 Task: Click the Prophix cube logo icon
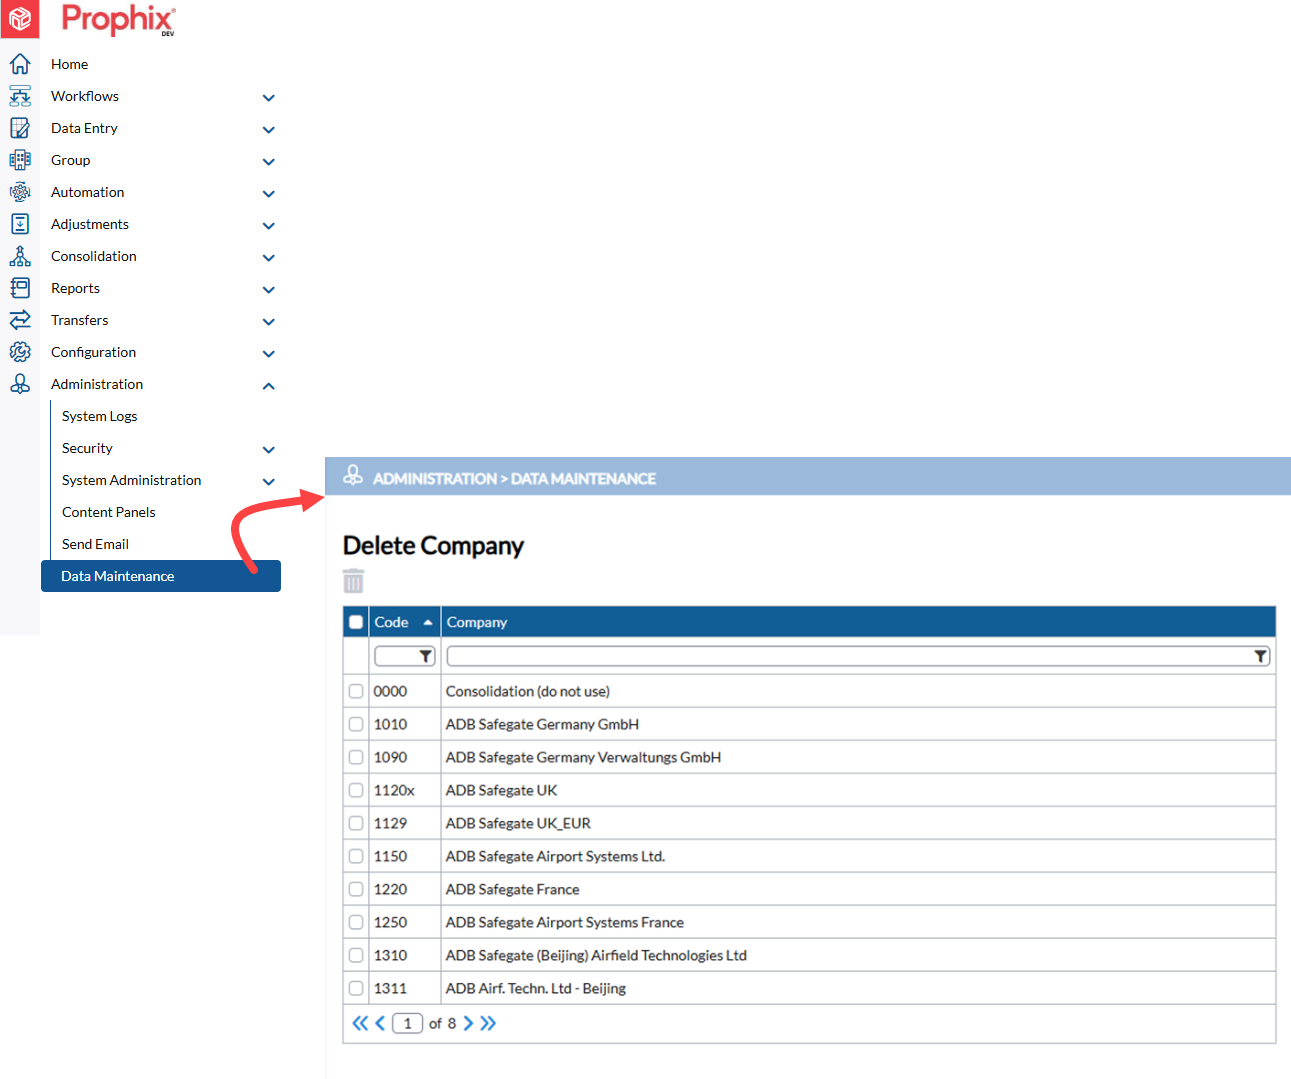pyautogui.click(x=20, y=19)
